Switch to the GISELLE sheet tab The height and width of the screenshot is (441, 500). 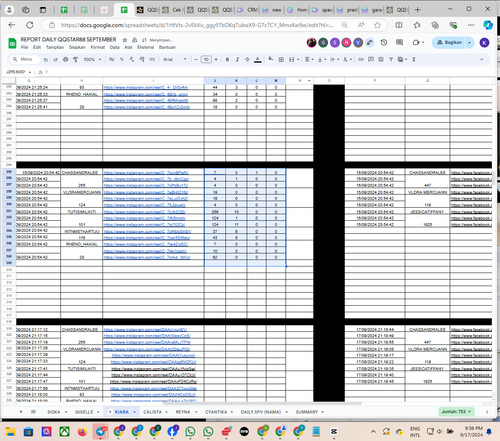pyautogui.click(x=84, y=412)
